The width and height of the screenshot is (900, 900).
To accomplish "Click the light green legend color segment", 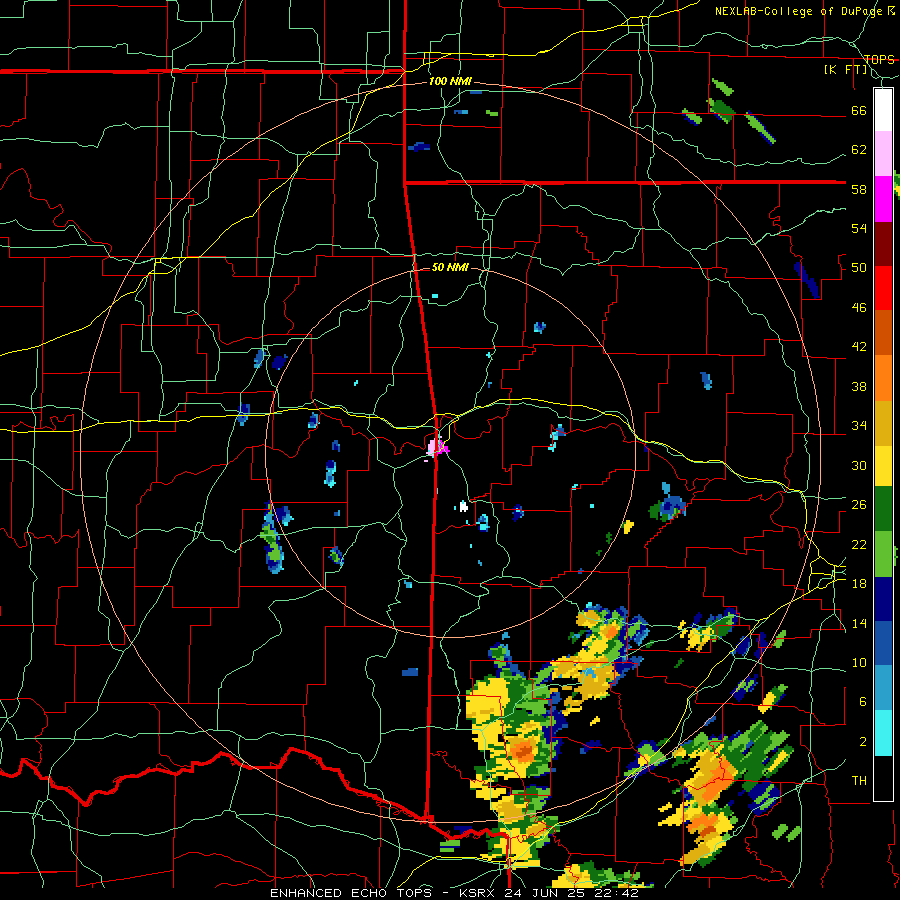I will [x=883, y=554].
